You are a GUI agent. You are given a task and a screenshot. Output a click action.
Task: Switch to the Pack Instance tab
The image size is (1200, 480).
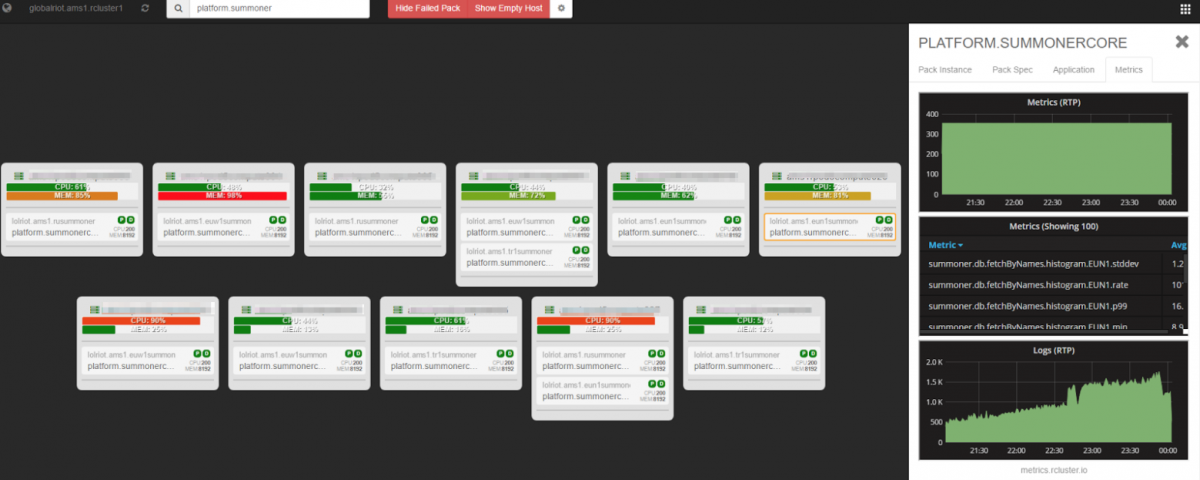click(945, 69)
